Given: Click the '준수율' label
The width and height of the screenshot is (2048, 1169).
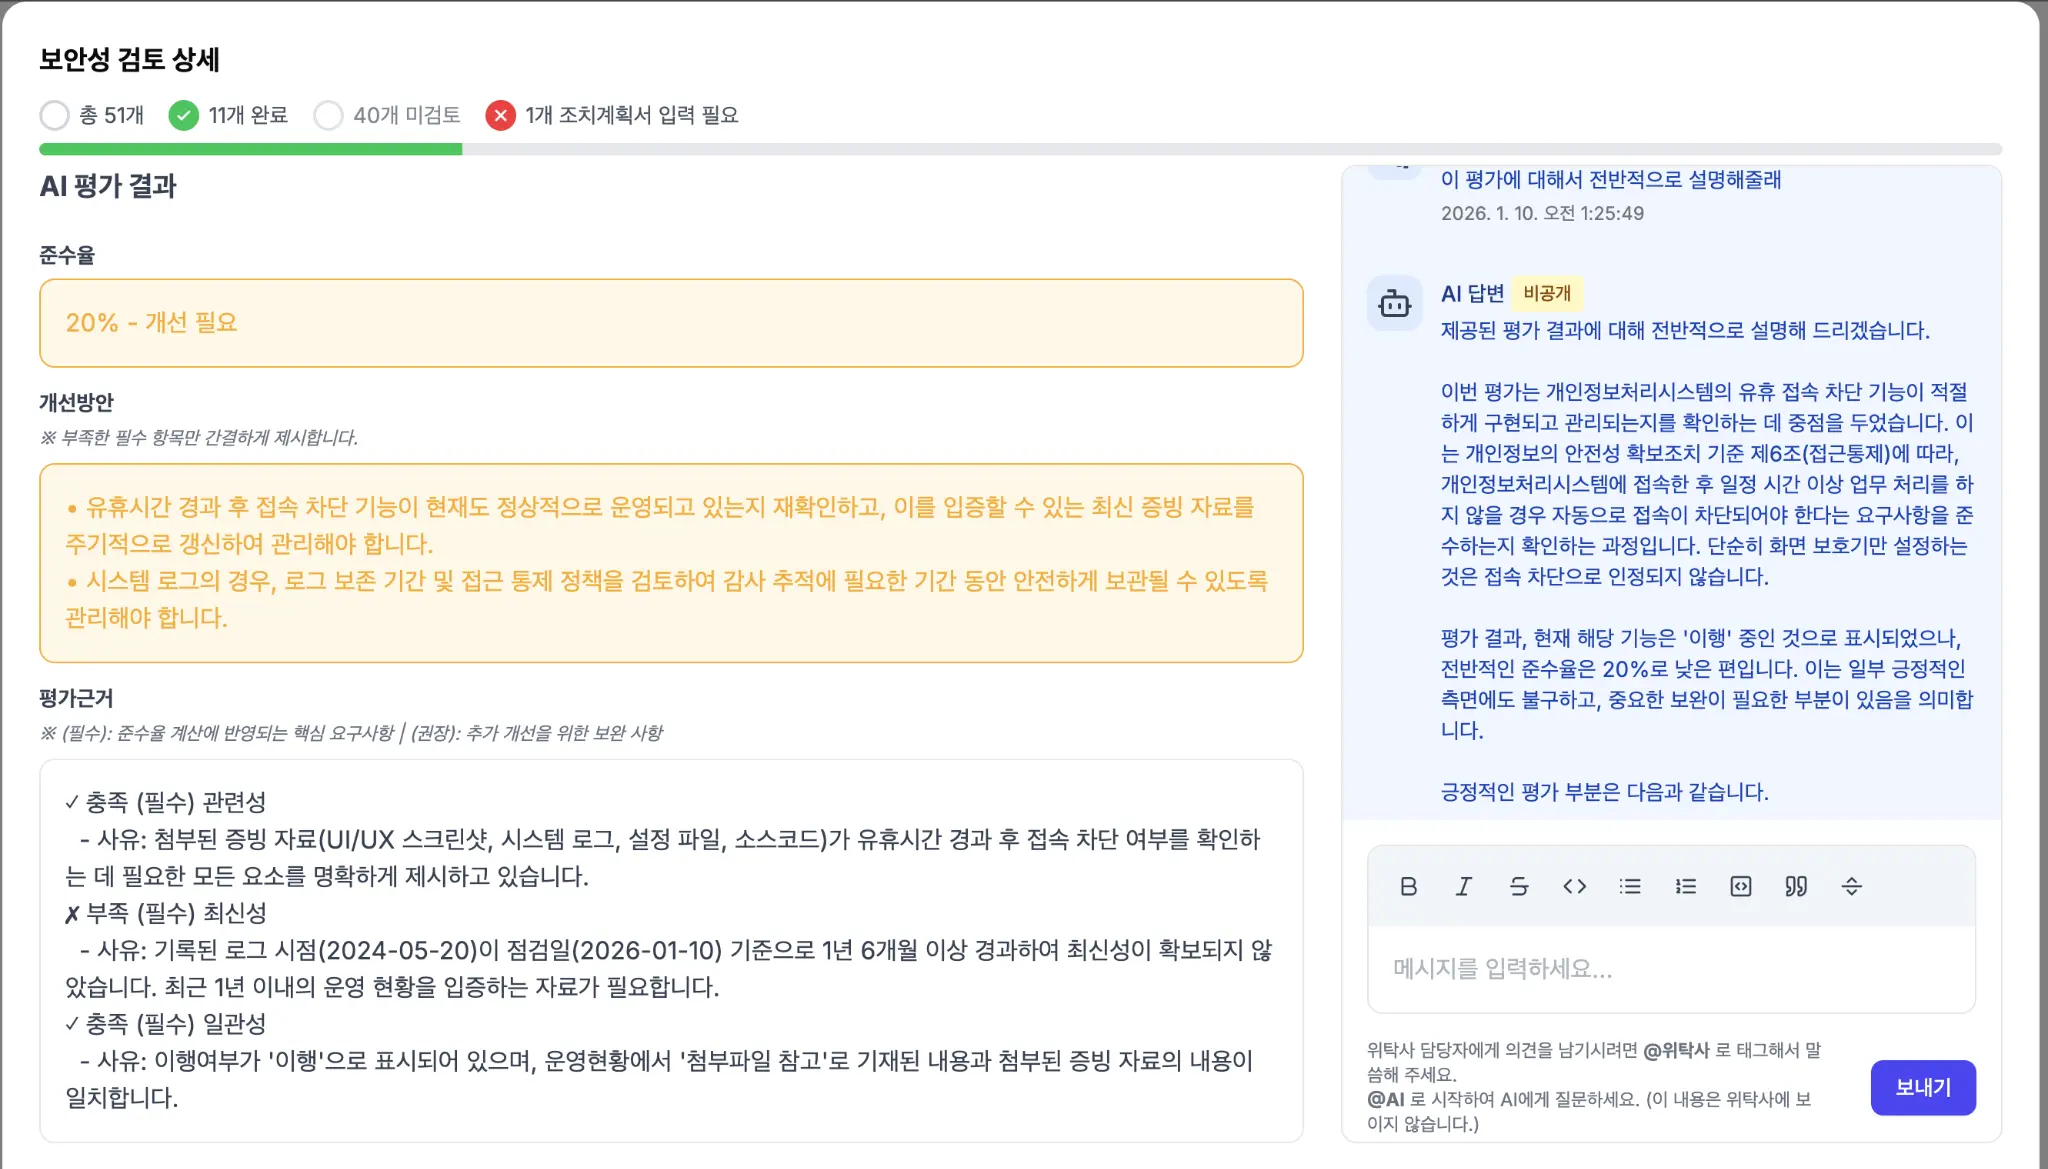Looking at the screenshot, I should 67,255.
